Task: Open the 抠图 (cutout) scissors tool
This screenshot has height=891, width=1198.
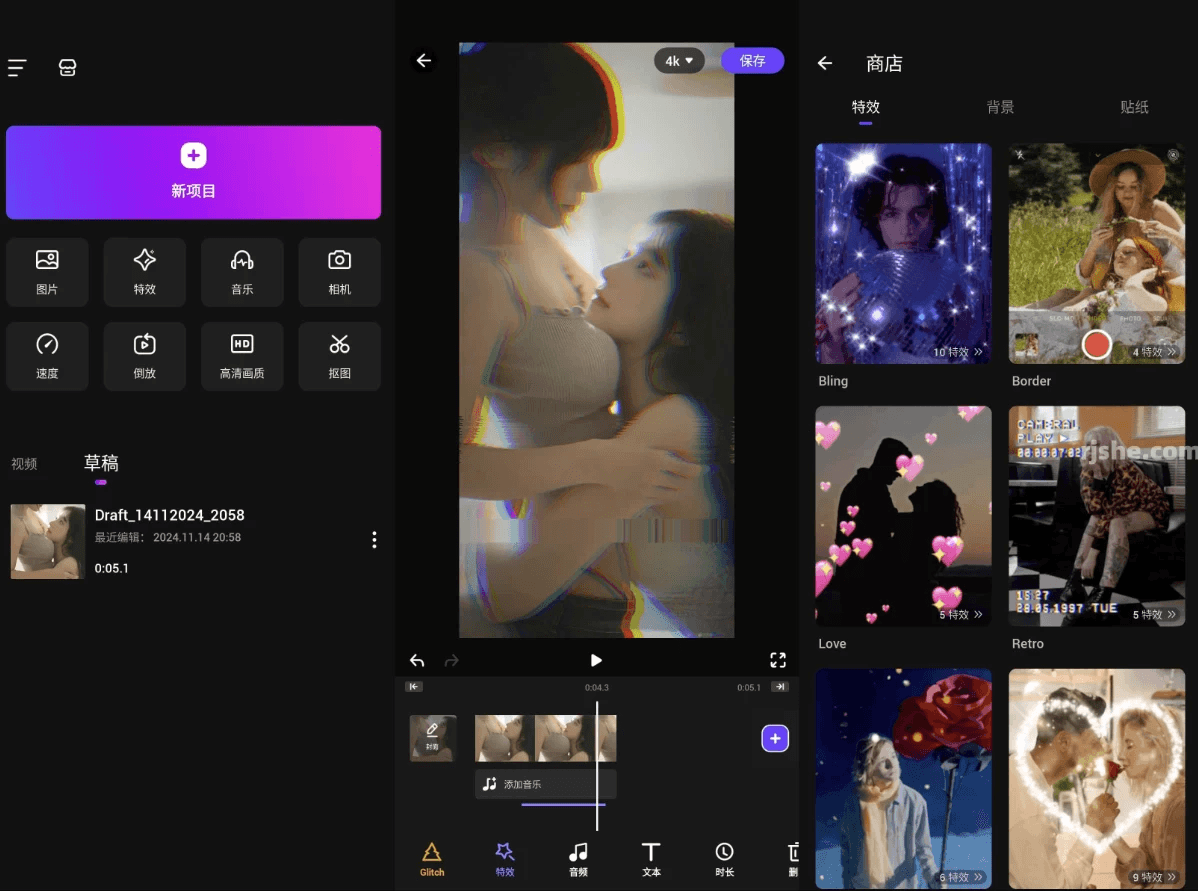Action: click(x=339, y=356)
